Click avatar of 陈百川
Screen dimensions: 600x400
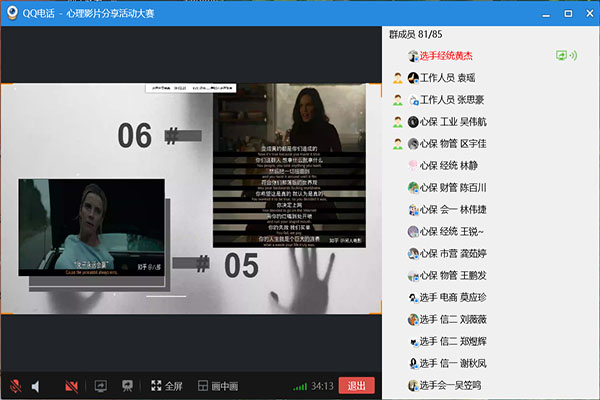[413, 188]
